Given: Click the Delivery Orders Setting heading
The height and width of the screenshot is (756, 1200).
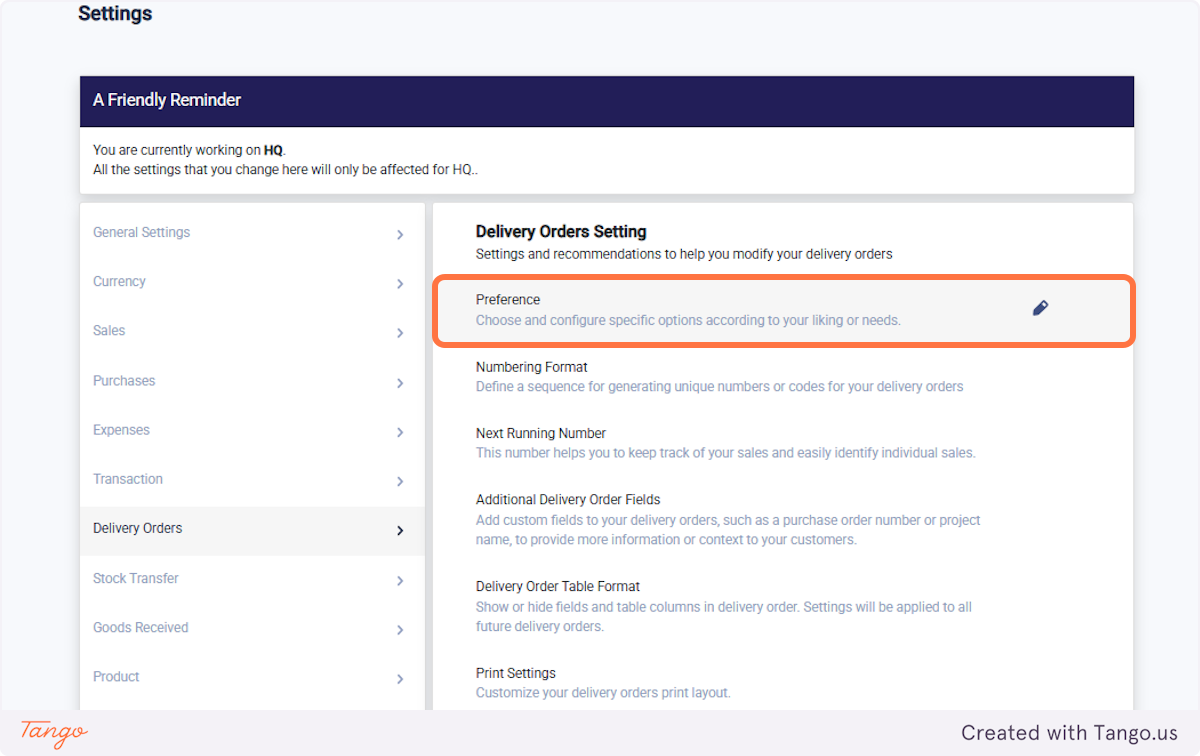Looking at the screenshot, I should point(561,232).
